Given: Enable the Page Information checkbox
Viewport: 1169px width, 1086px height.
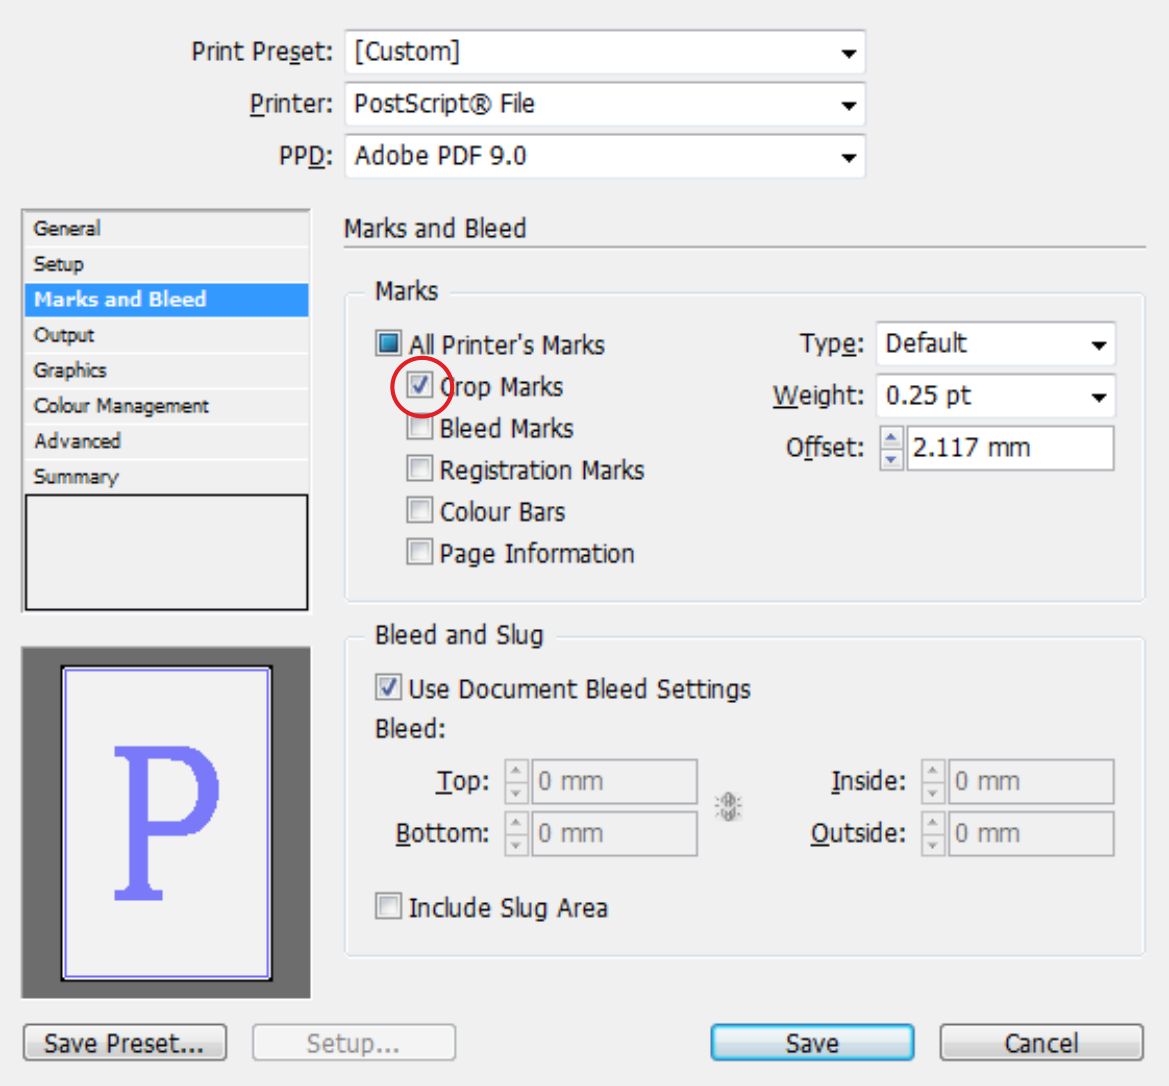Looking at the screenshot, I should click(x=420, y=552).
